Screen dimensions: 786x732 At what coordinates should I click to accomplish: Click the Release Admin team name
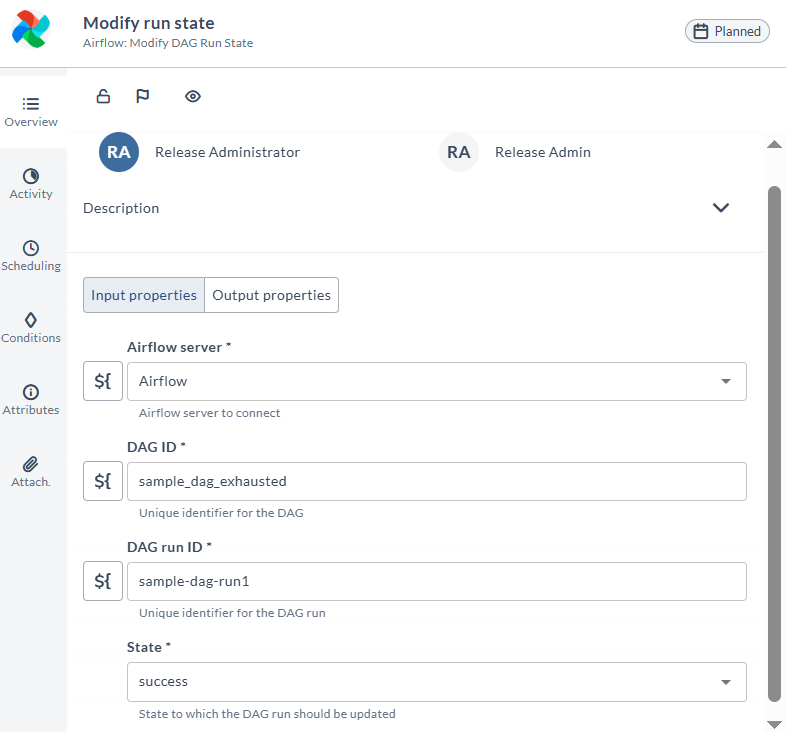coord(543,152)
